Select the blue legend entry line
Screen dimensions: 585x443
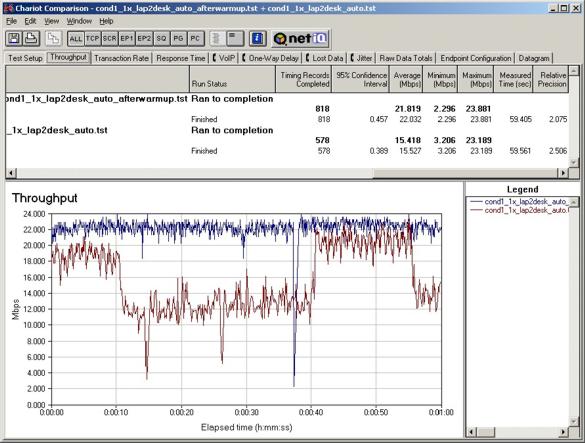(519, 202)
